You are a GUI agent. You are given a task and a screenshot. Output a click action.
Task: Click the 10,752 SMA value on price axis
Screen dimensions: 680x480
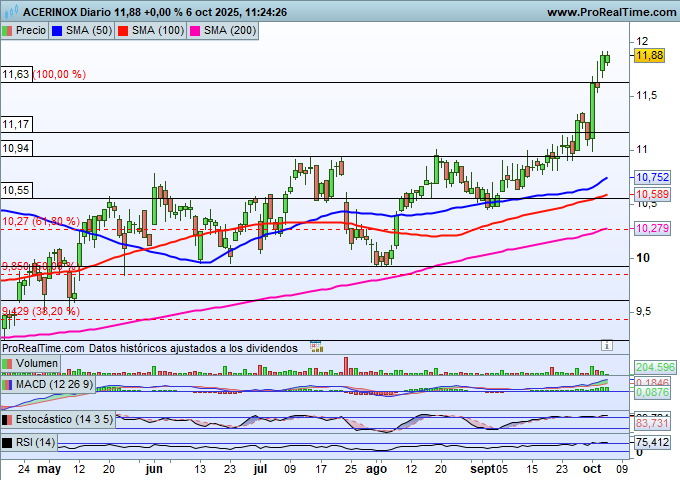coord(652,177)
